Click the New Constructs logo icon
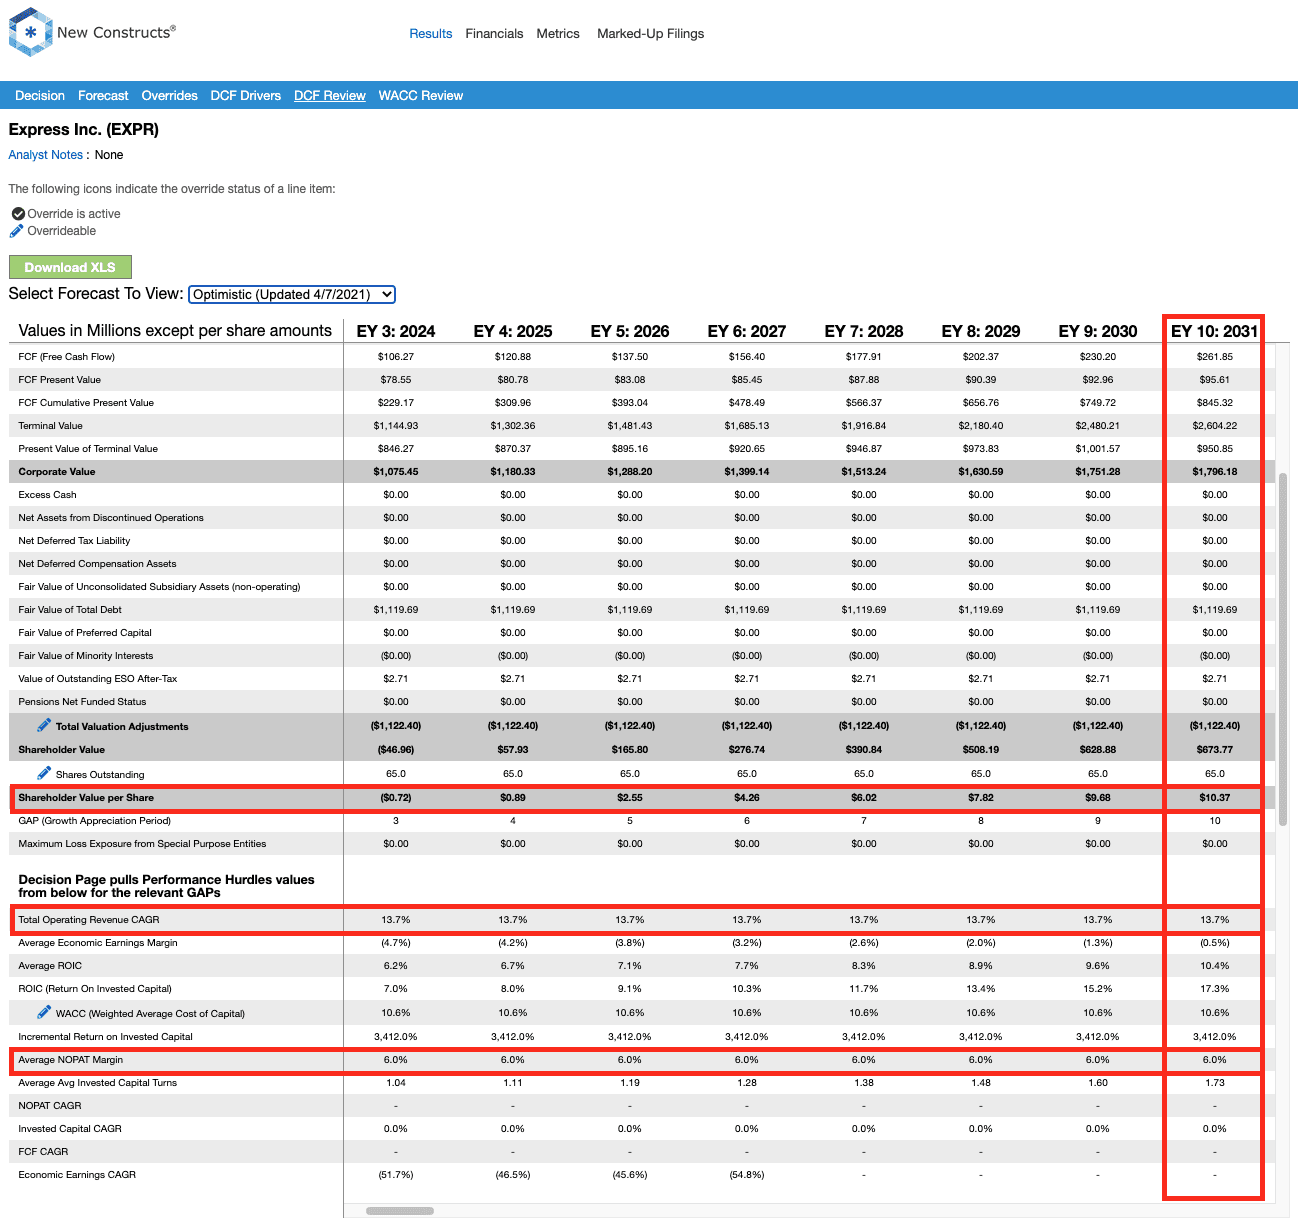 (x=30, y=32)
